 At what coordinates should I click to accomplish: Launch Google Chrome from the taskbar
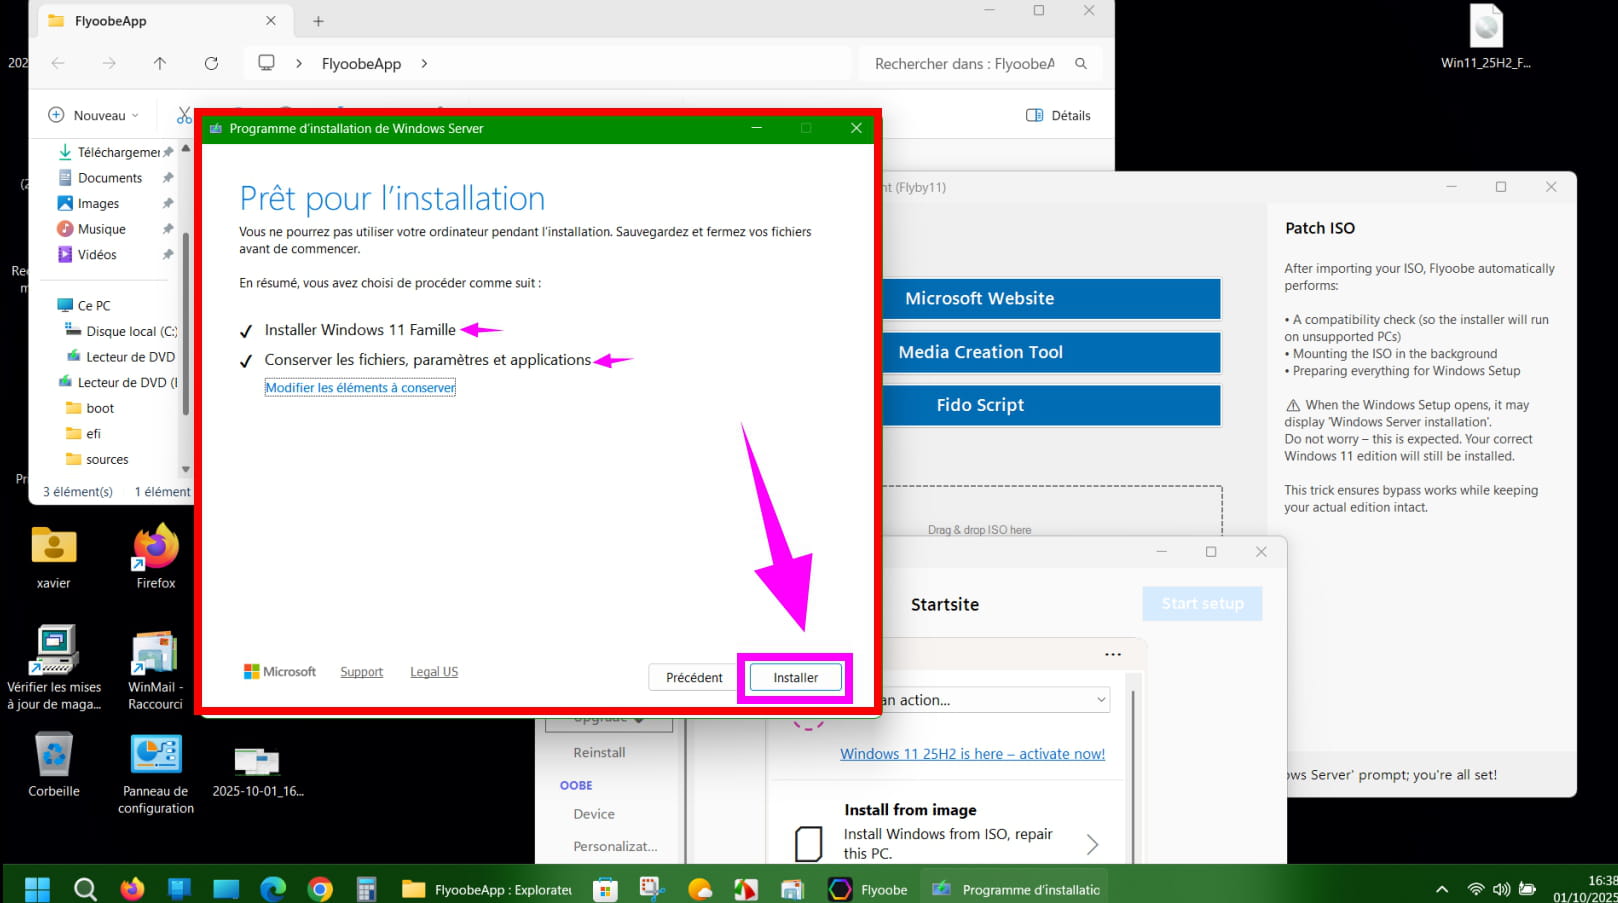[320, 889]
